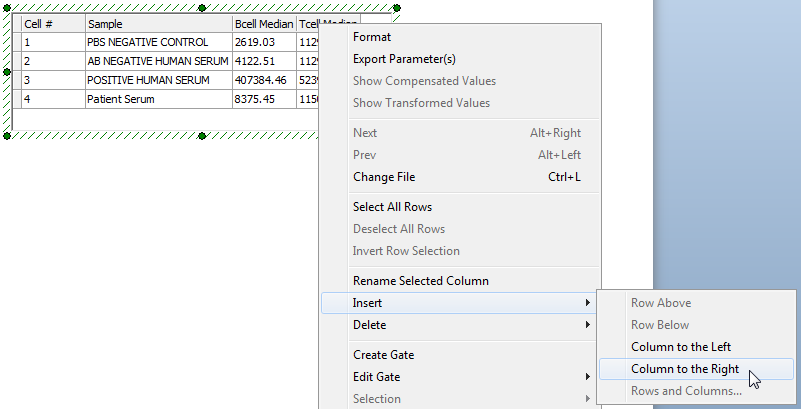Click the 407384.46 Bcell Median value
Image resolution: width=801 pixels, height=409 pixels.
(263, 80)
